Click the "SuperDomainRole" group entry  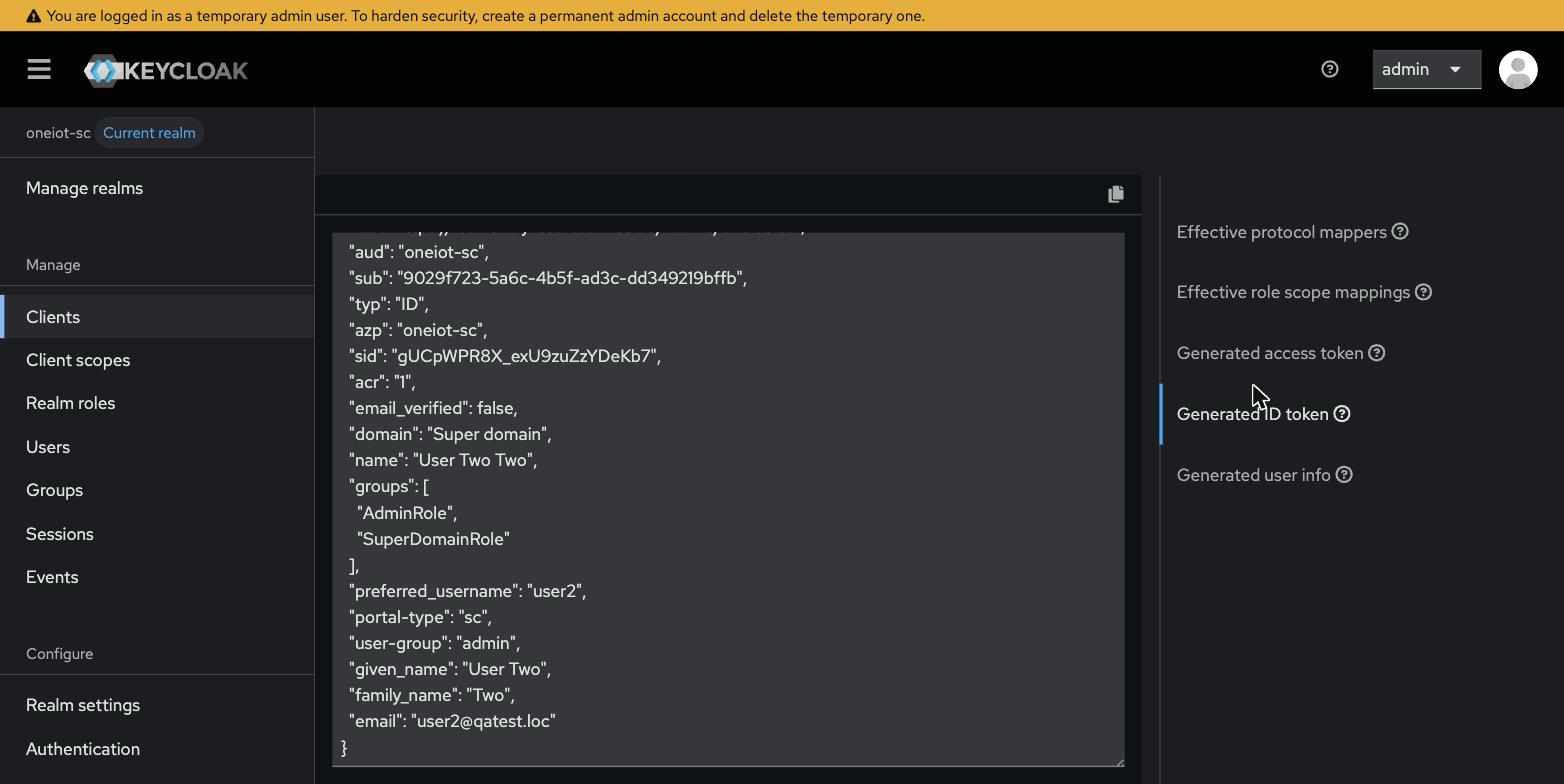[x=433, y=539]
